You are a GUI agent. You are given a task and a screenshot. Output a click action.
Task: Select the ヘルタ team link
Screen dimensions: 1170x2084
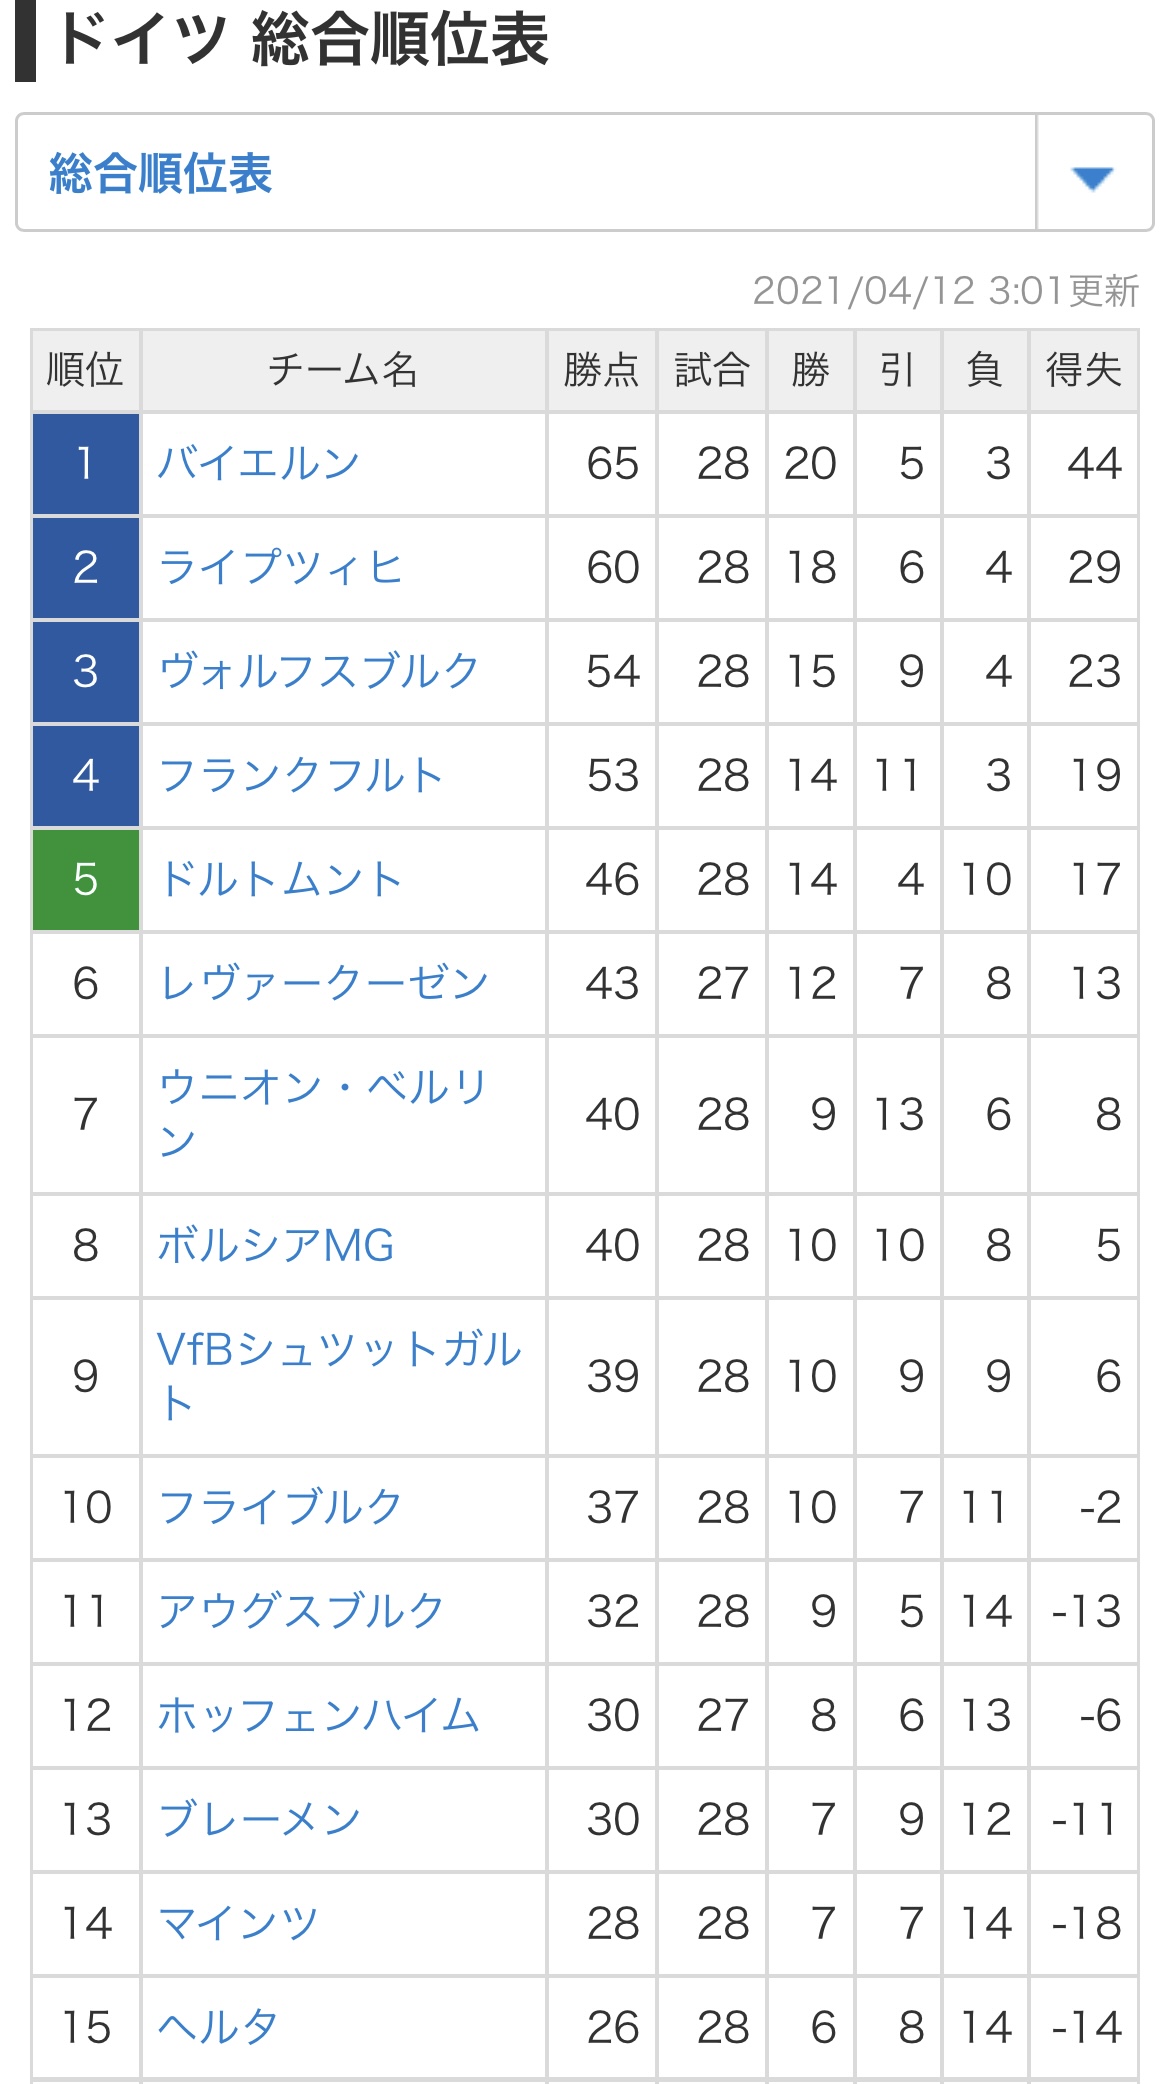[x=218, y=2027]
